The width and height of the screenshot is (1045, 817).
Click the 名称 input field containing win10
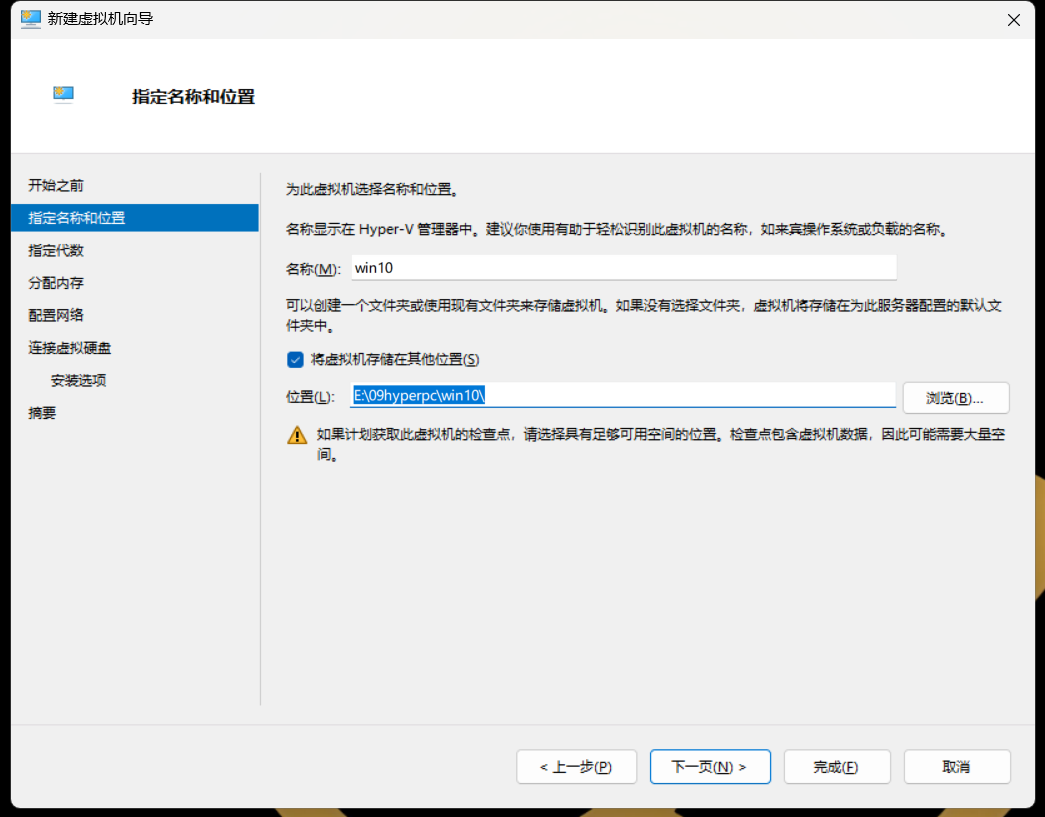[x=624, y=268]
